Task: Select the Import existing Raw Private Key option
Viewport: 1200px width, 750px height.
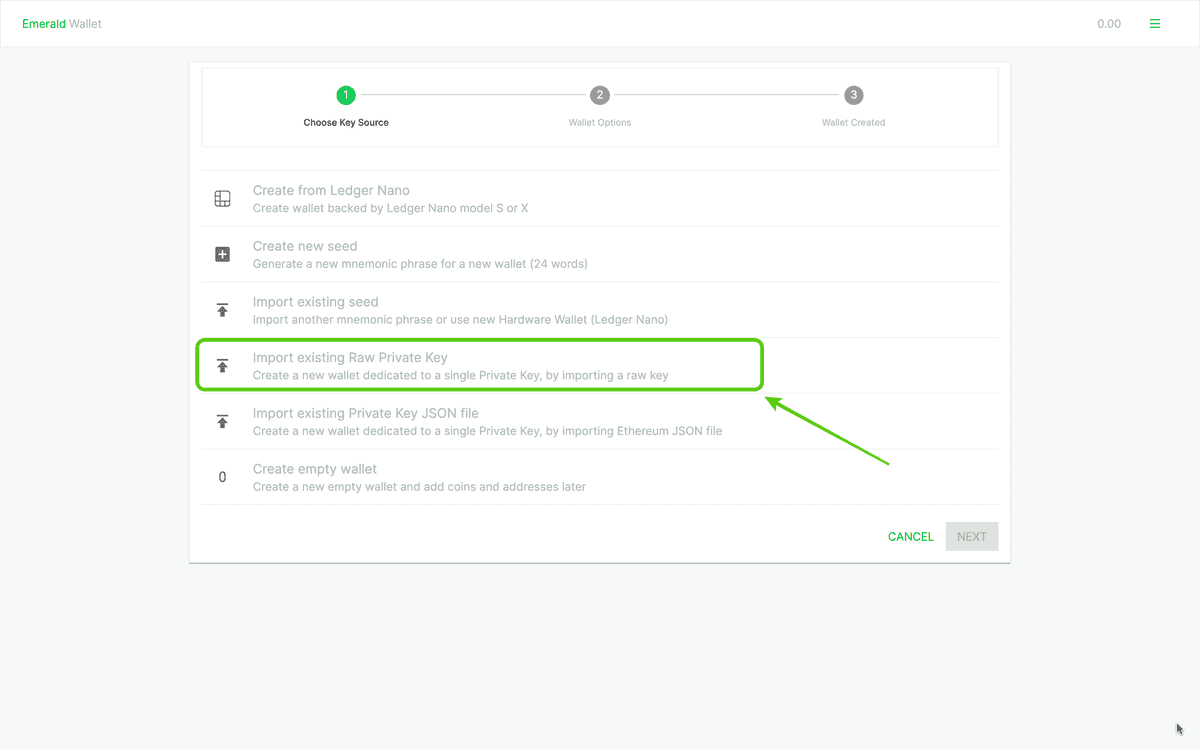Action: click(480, 364)
